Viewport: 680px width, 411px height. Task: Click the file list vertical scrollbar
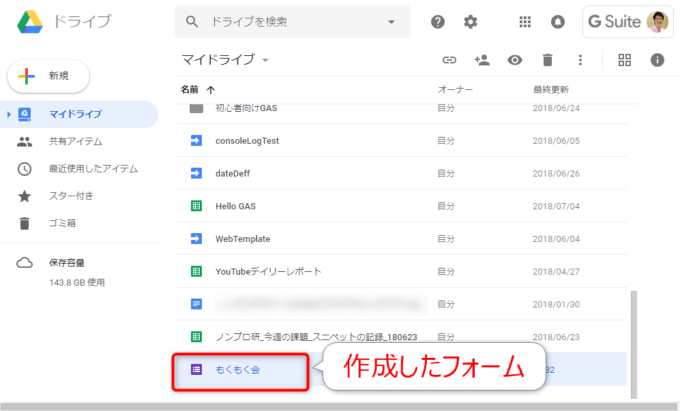point(634,345)
